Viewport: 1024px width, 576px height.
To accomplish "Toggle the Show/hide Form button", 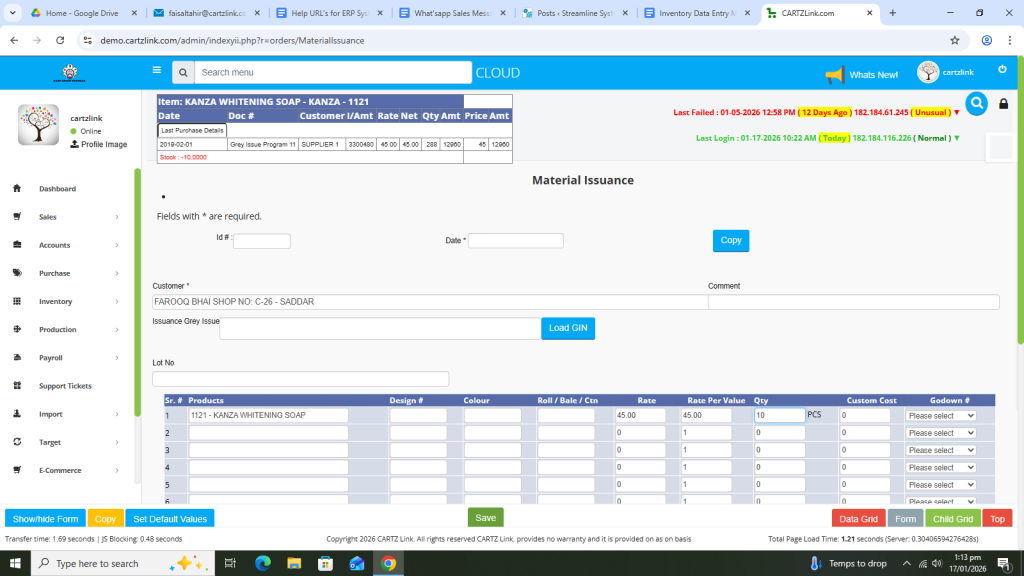I will pyautogui.click(x=45, y=518).
